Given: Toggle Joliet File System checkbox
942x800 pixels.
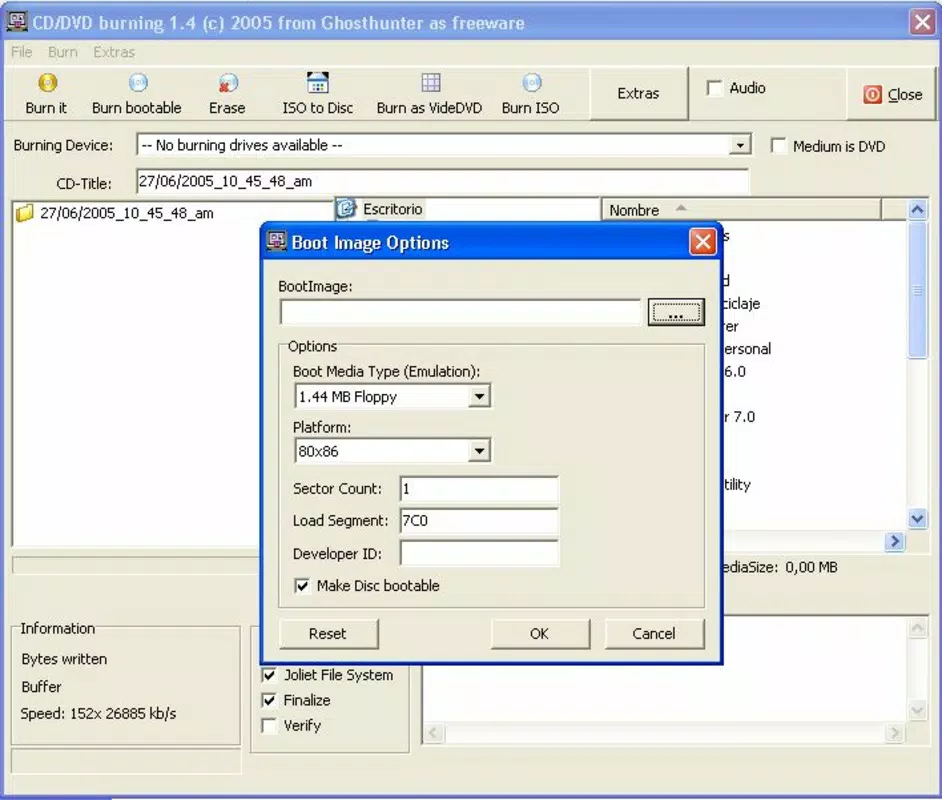Looking at the screenshot, I should [x=269, y=675].
